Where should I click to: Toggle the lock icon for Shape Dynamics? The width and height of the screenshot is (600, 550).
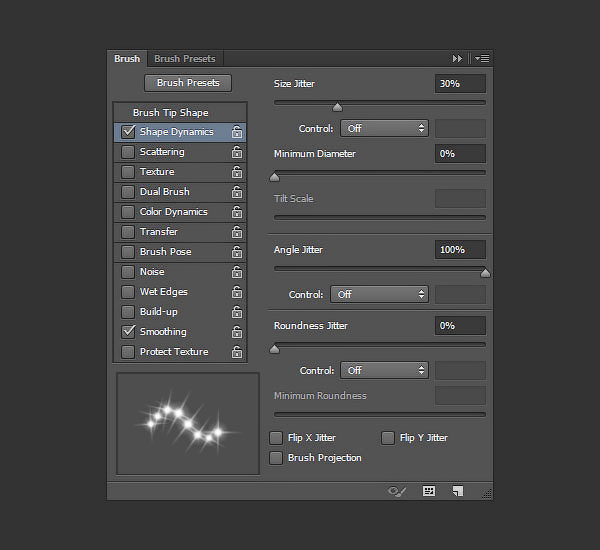coord(237,132)
